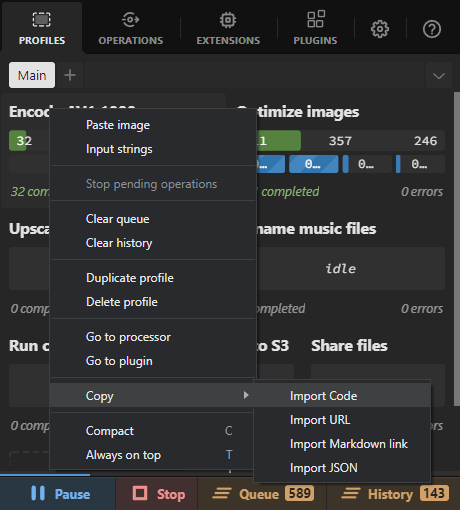Open help via the question mark icon
The height and width of the screenshot is (510, 460).
(432, 29)
